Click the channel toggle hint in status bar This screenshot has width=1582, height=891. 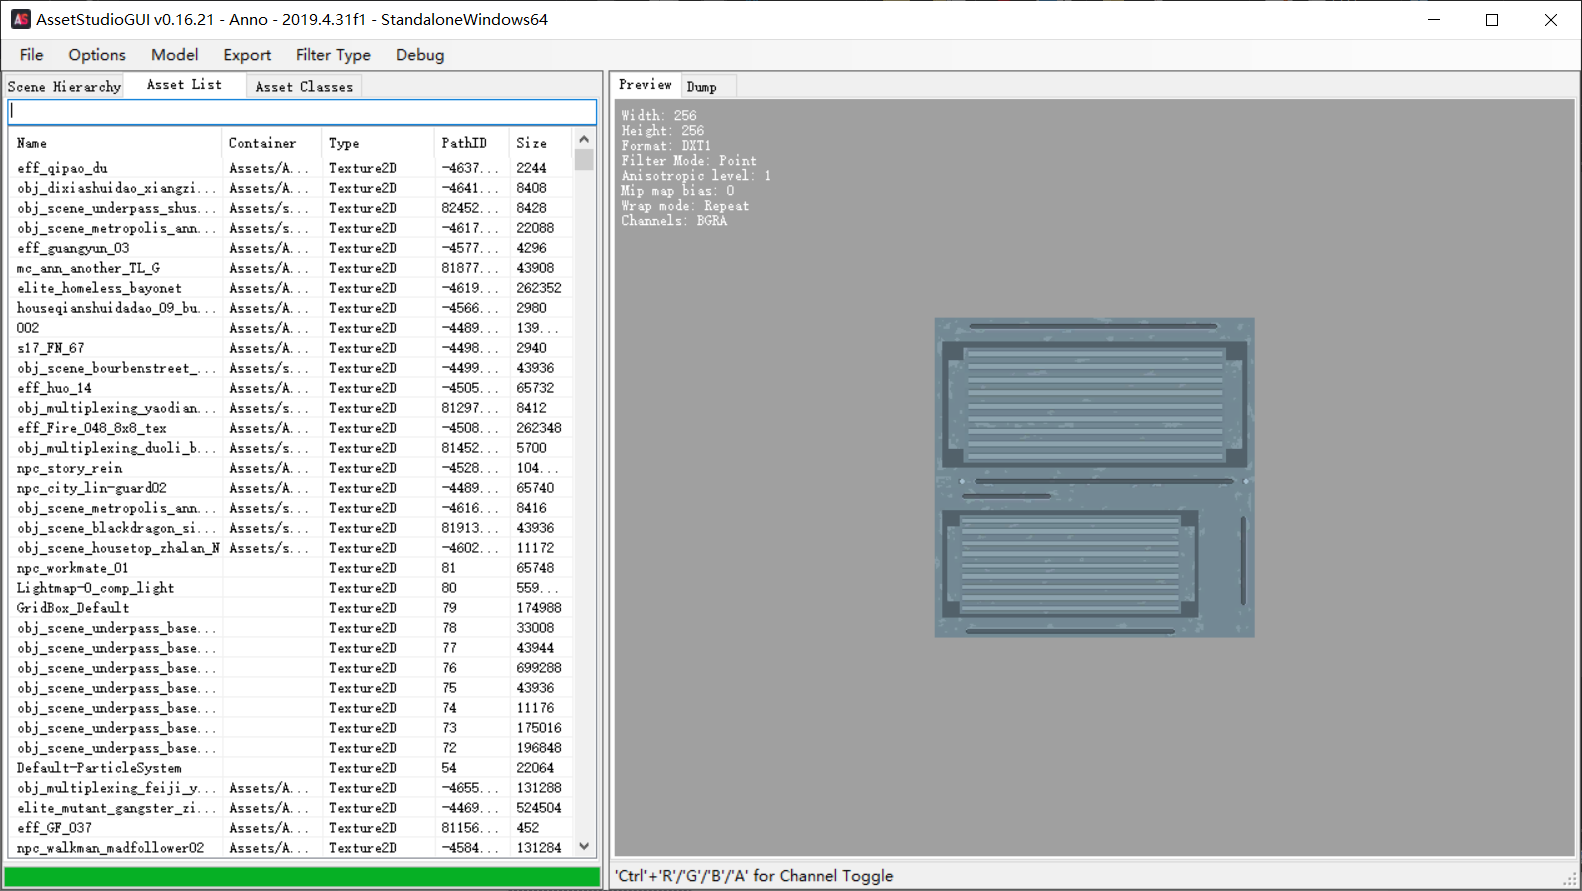pos(754,876)
